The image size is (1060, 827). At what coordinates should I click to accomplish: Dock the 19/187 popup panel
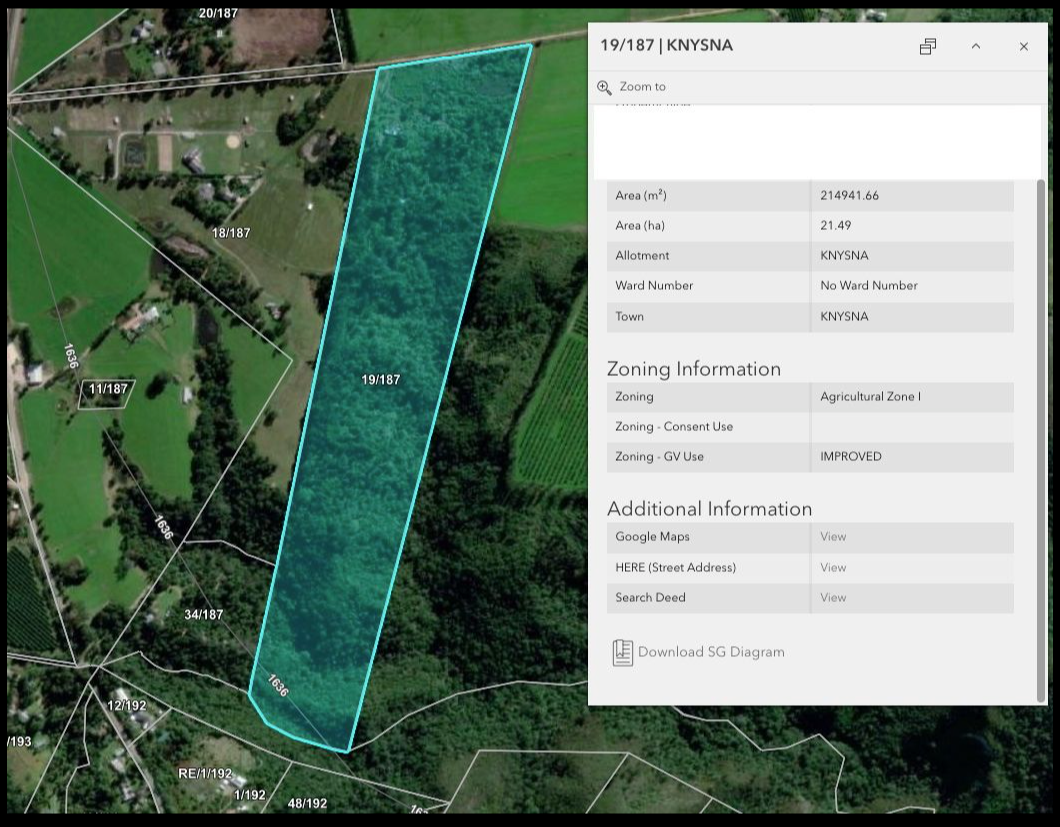[928, 46]
